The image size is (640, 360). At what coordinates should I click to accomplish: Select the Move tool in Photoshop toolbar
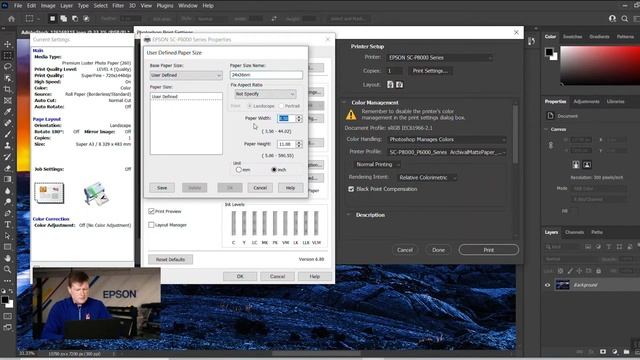point(7,44)
